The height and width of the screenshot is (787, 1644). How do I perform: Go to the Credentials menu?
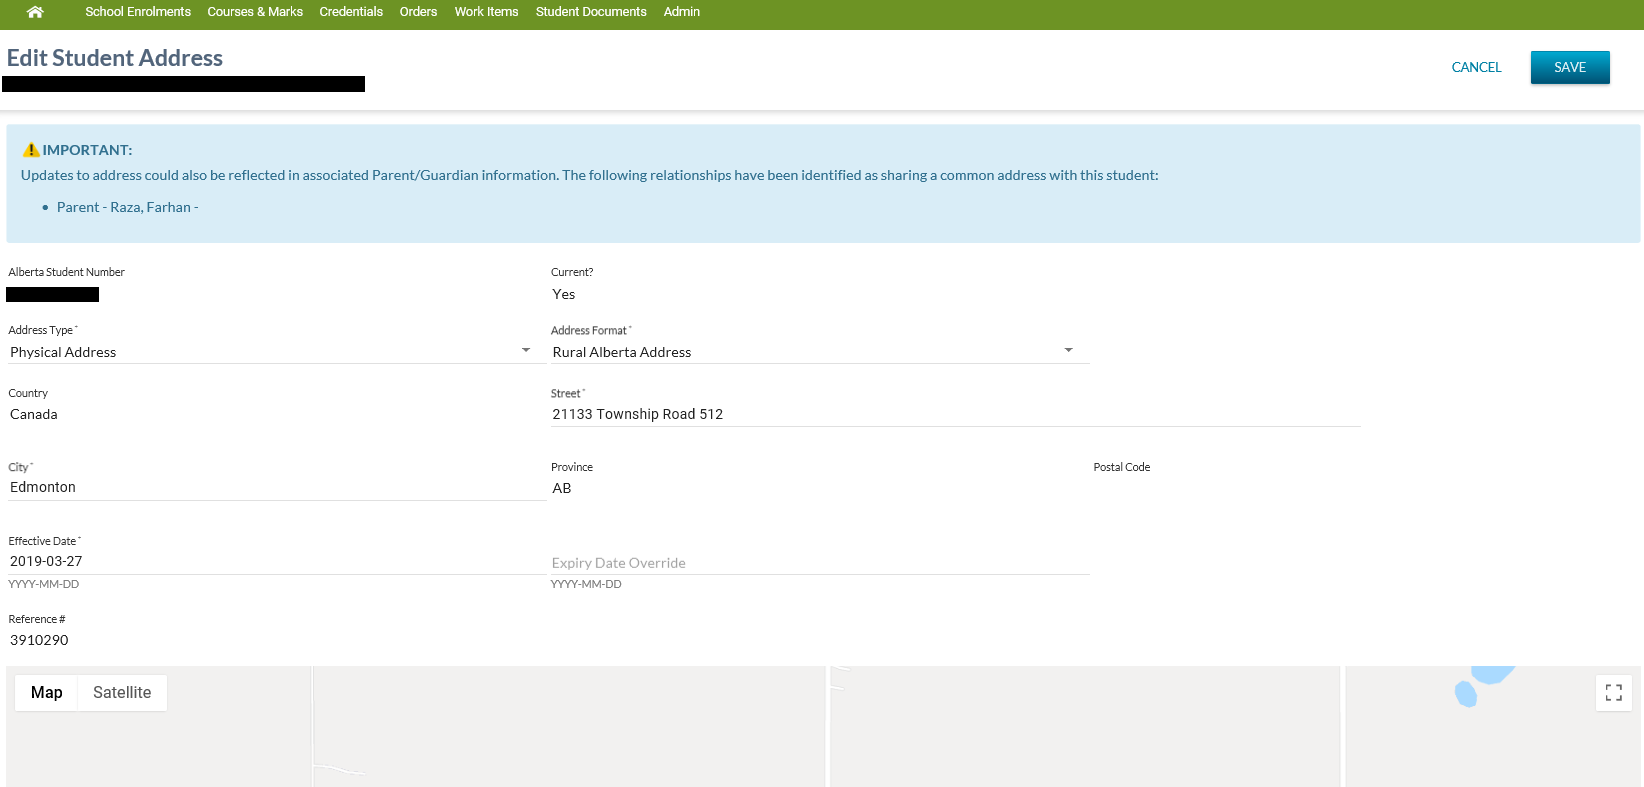pyautogui.click(x=351, y=12)
